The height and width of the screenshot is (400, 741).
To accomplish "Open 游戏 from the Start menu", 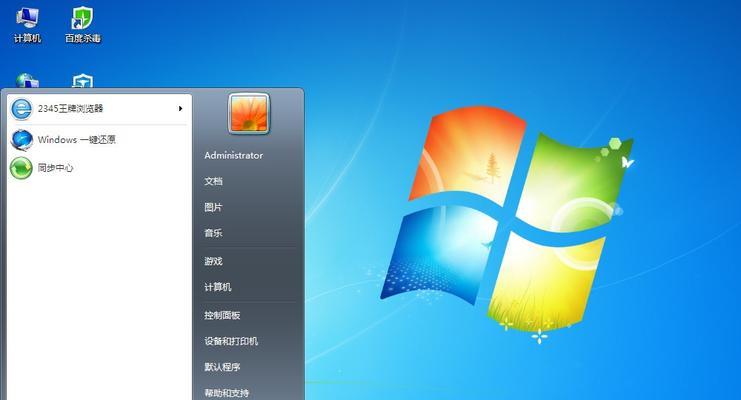I will coord(214,261).
